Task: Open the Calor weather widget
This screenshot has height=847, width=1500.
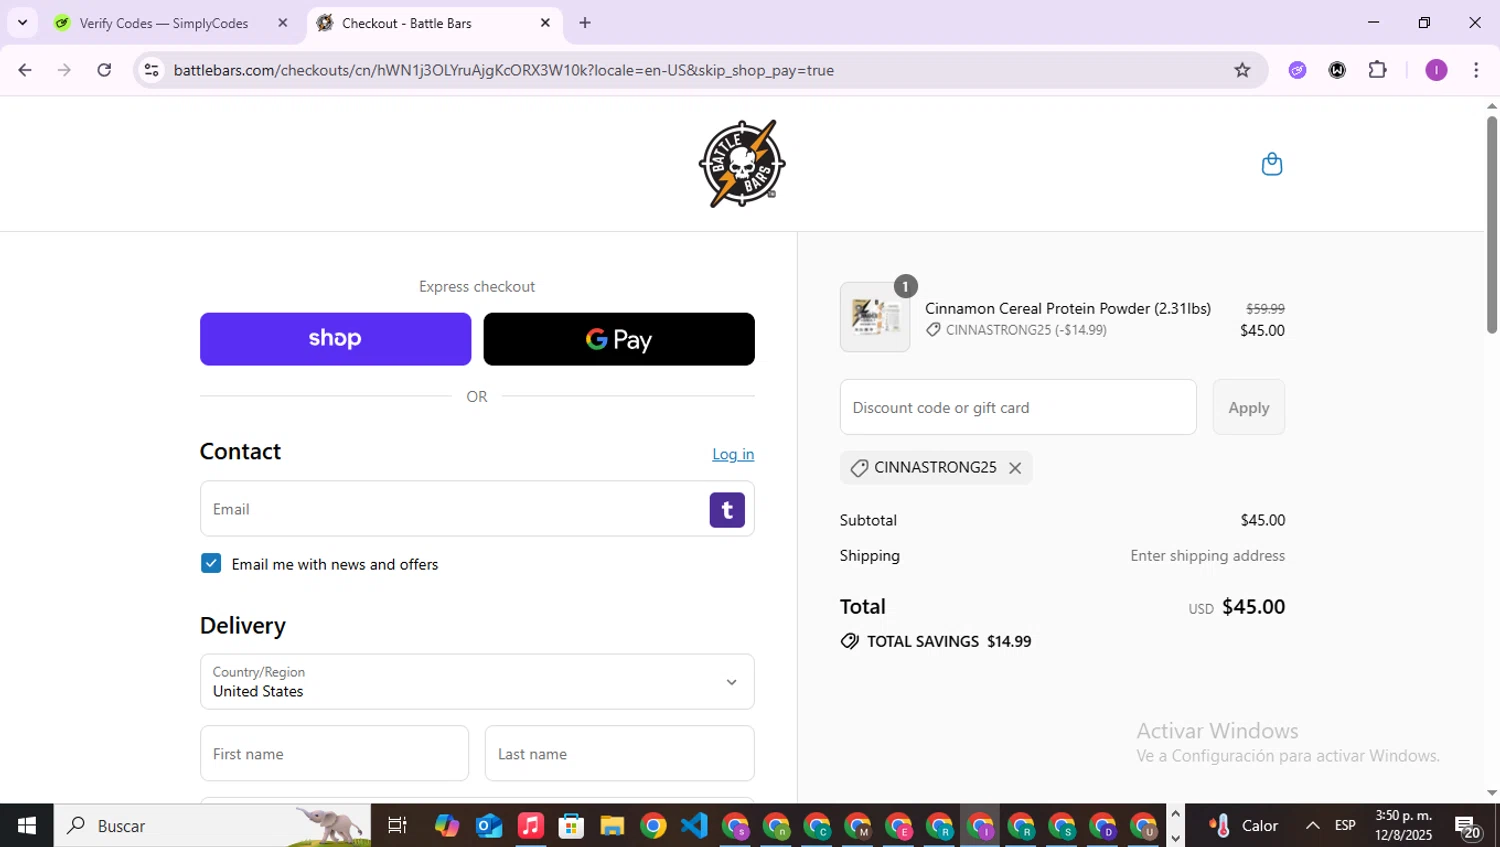Action: click(1244, 825)
